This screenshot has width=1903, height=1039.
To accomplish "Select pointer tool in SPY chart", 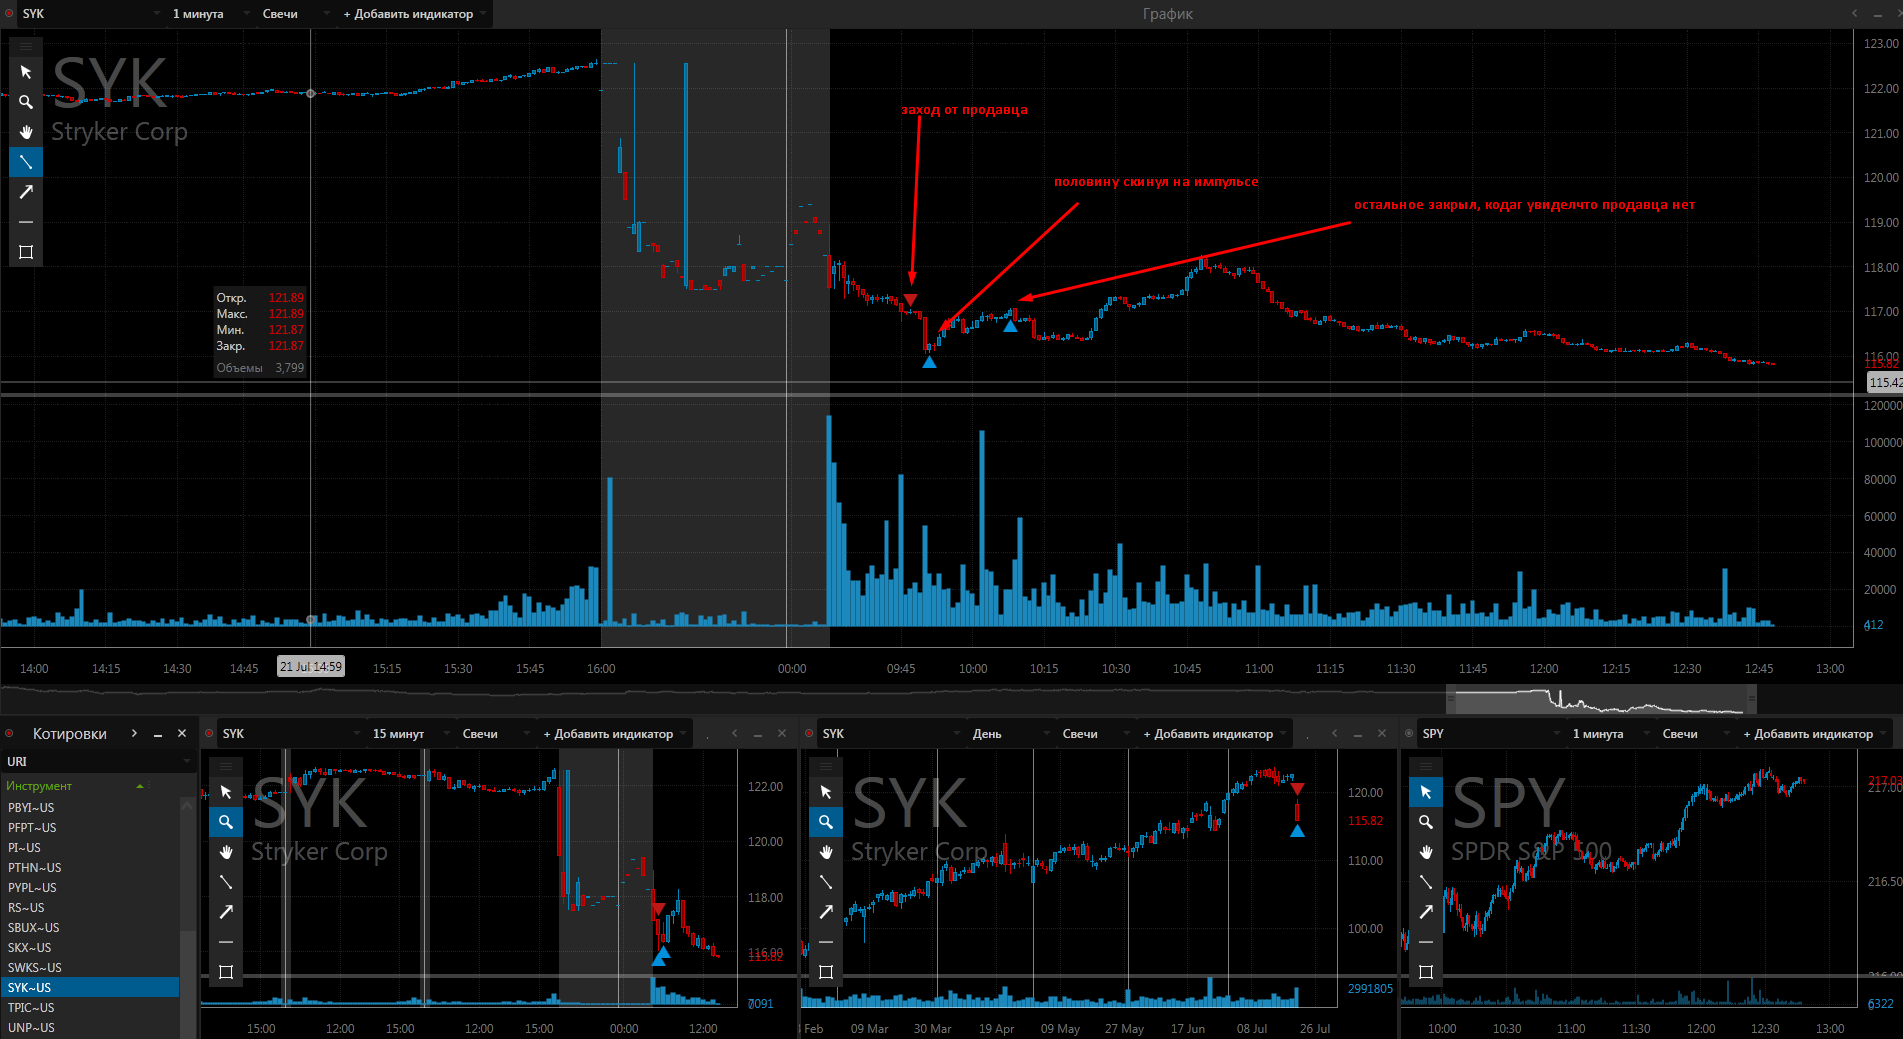I will [x=1426, y=792].
